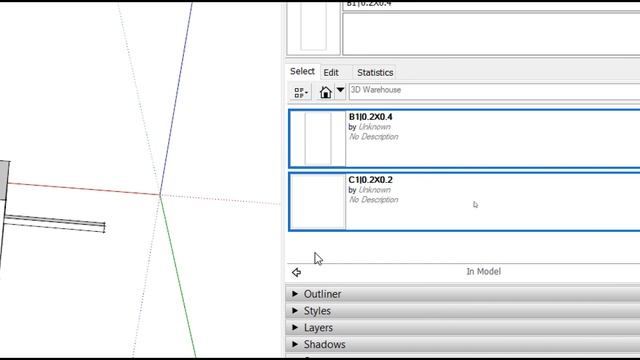Image resolution: width=640 pixels, height=360 pixels.
Task: Open the view options icon in Components
Action: click(301, 93)
